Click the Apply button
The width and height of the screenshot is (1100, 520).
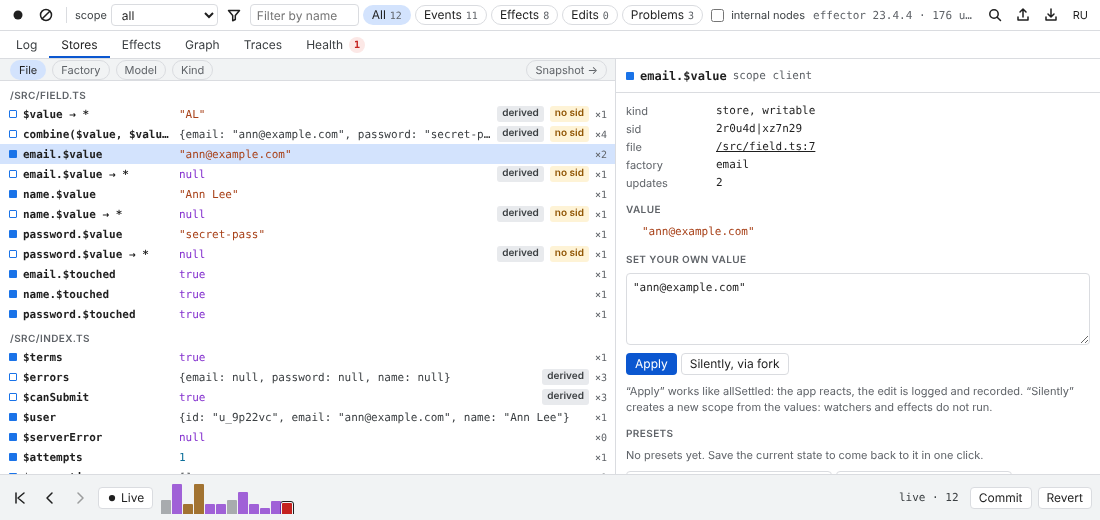click(x=651, y=364)
